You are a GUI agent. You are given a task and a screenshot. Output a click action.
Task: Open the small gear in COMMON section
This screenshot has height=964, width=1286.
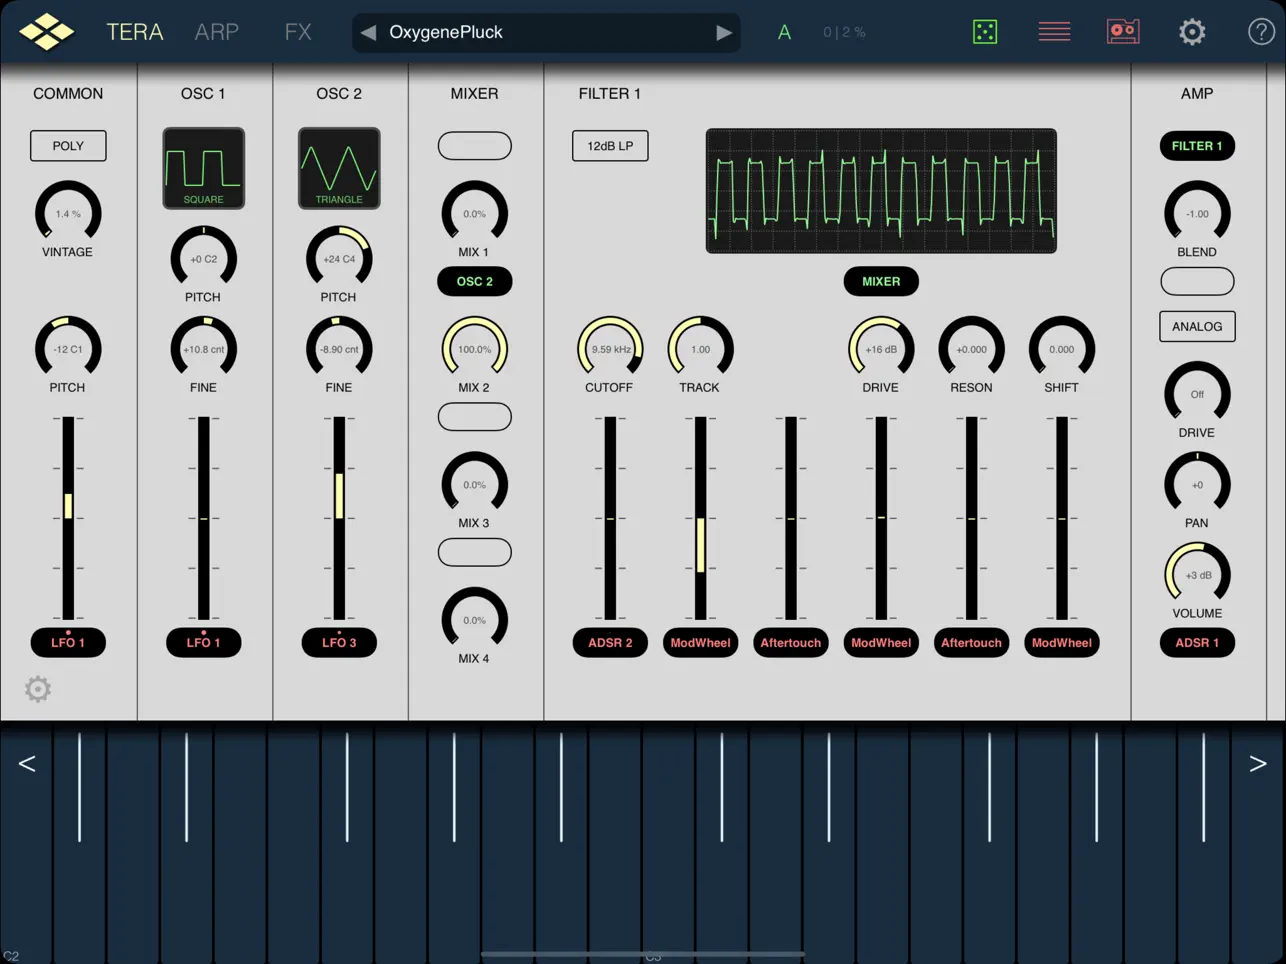pyautogui.click(x=38, y=689)
